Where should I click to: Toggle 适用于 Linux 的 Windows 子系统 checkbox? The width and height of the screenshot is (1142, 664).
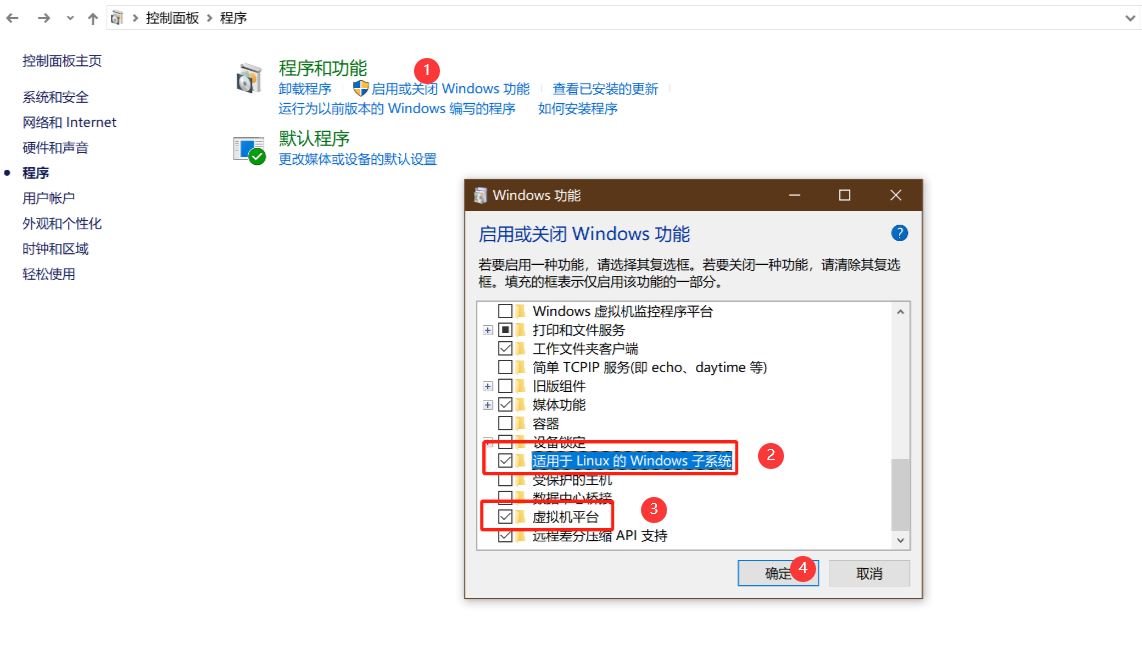(x=505, y=461)
